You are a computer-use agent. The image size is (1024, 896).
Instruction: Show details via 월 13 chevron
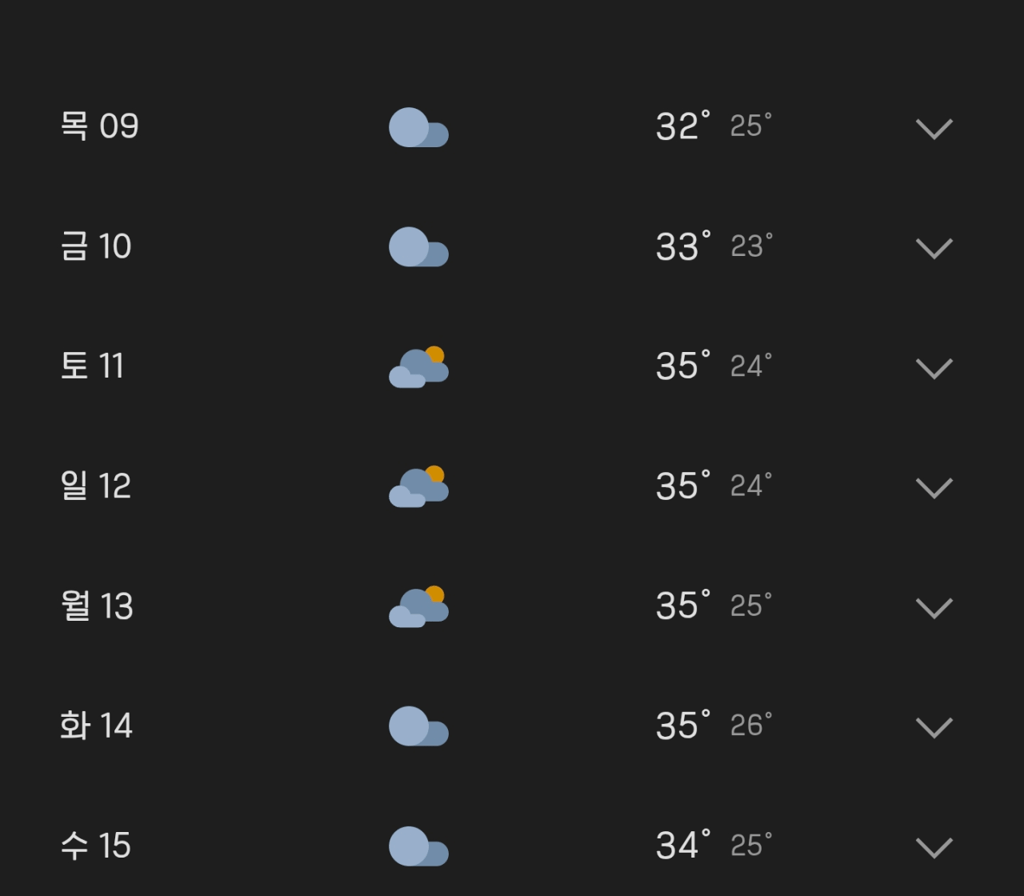click(x=935, y=608)
